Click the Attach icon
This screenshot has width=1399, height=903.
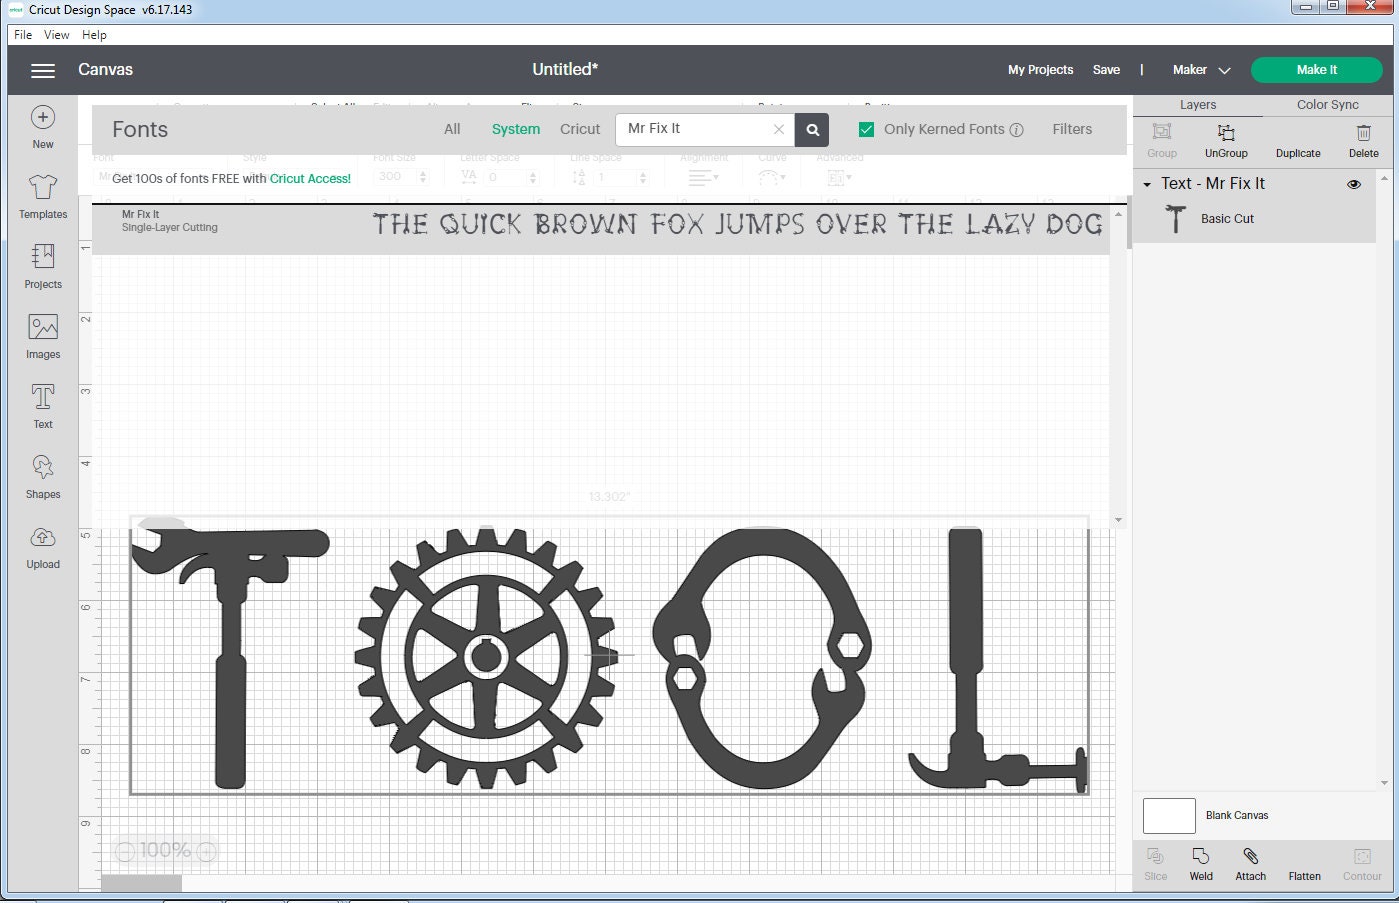(x=1250, y=862)
